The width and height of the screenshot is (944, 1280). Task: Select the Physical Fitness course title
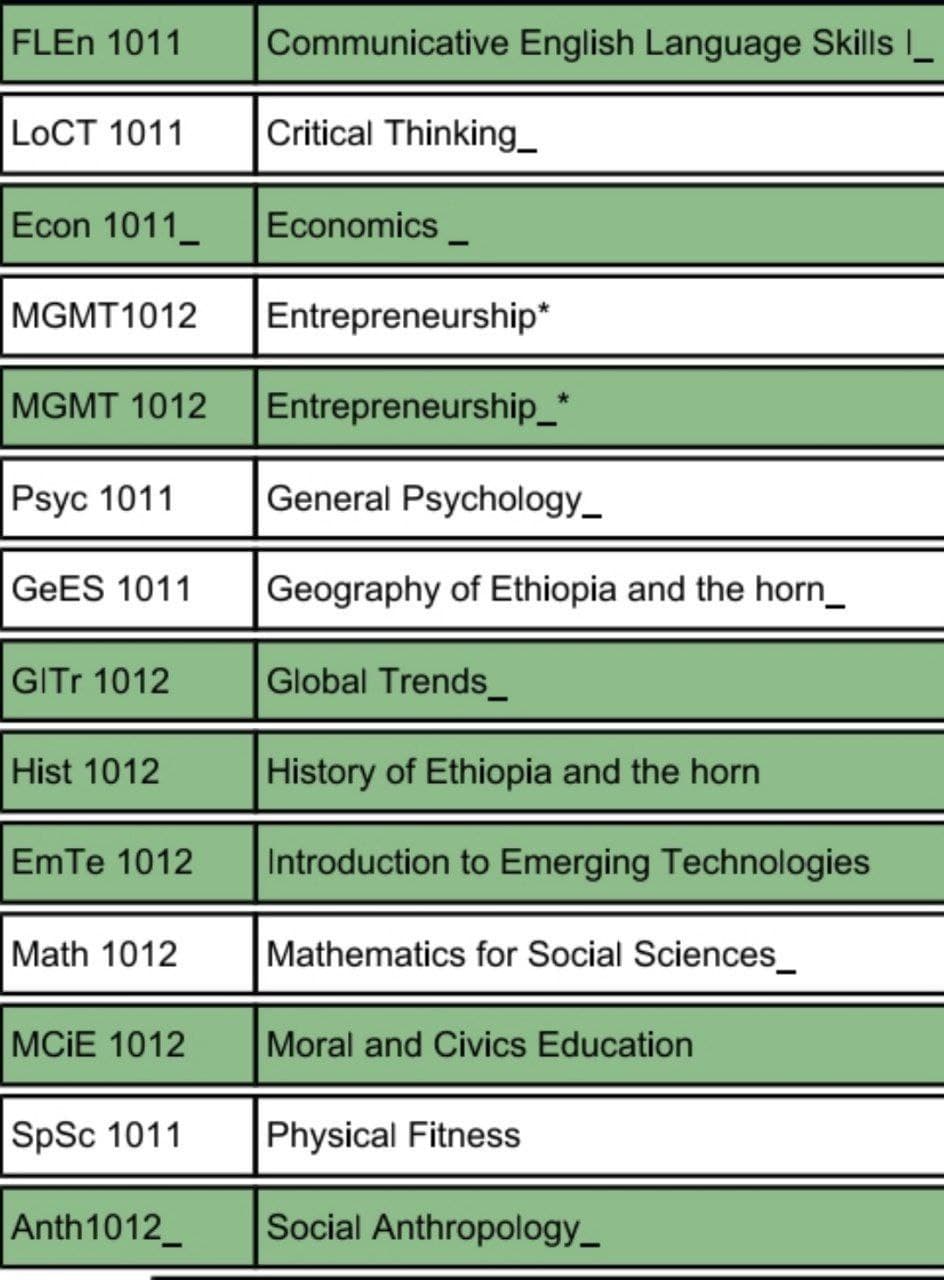(x=393, y=1136)
